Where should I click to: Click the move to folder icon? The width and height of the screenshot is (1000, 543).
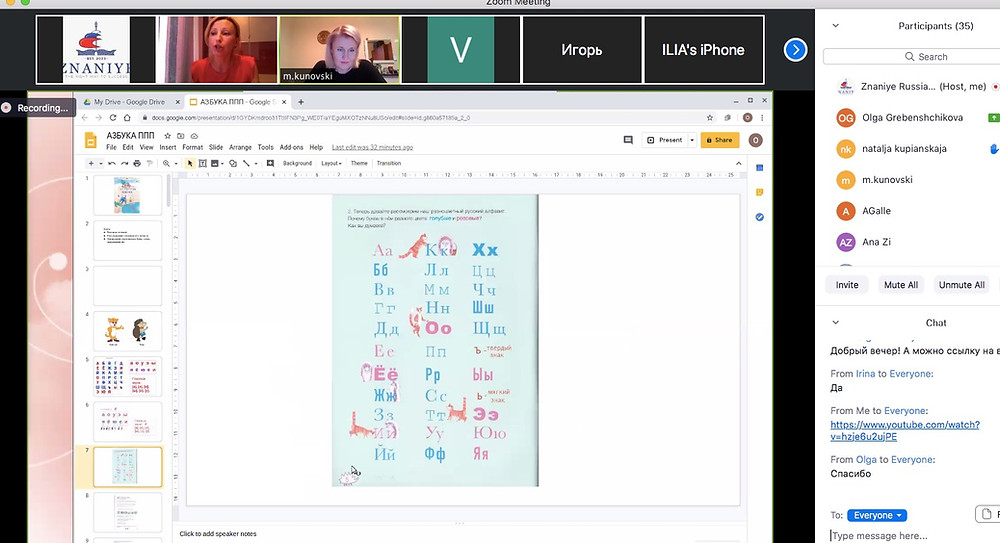coord(181,136)
